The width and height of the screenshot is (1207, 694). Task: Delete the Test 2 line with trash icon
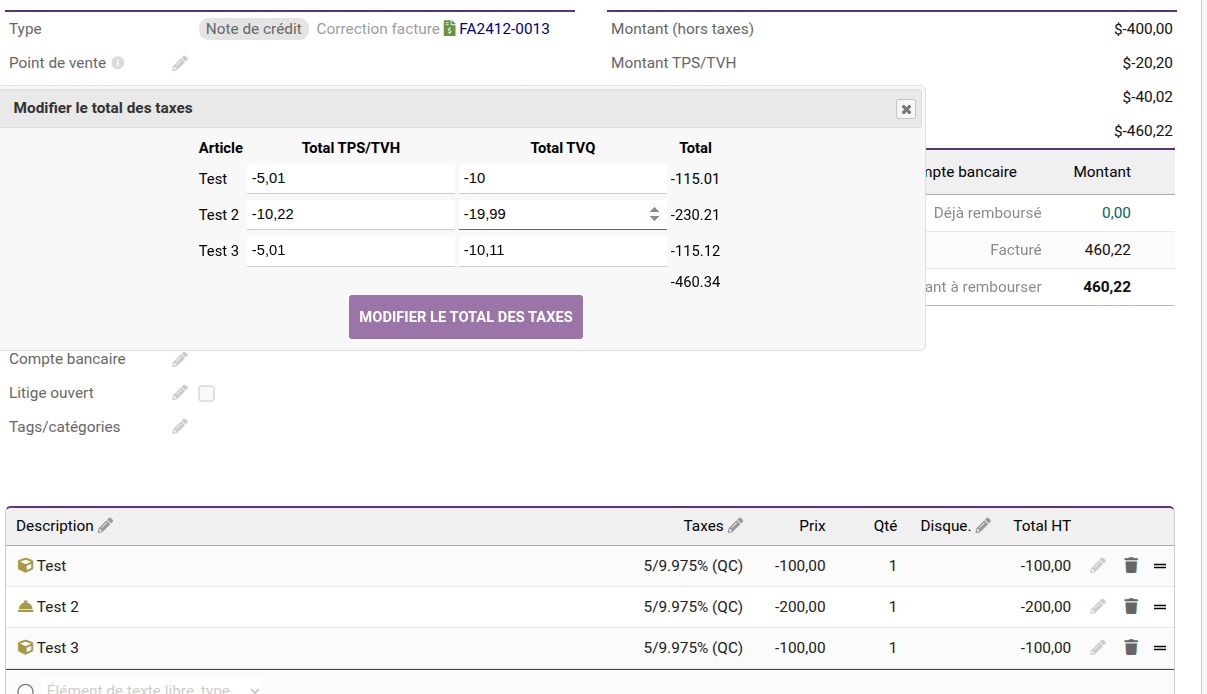1131,606
